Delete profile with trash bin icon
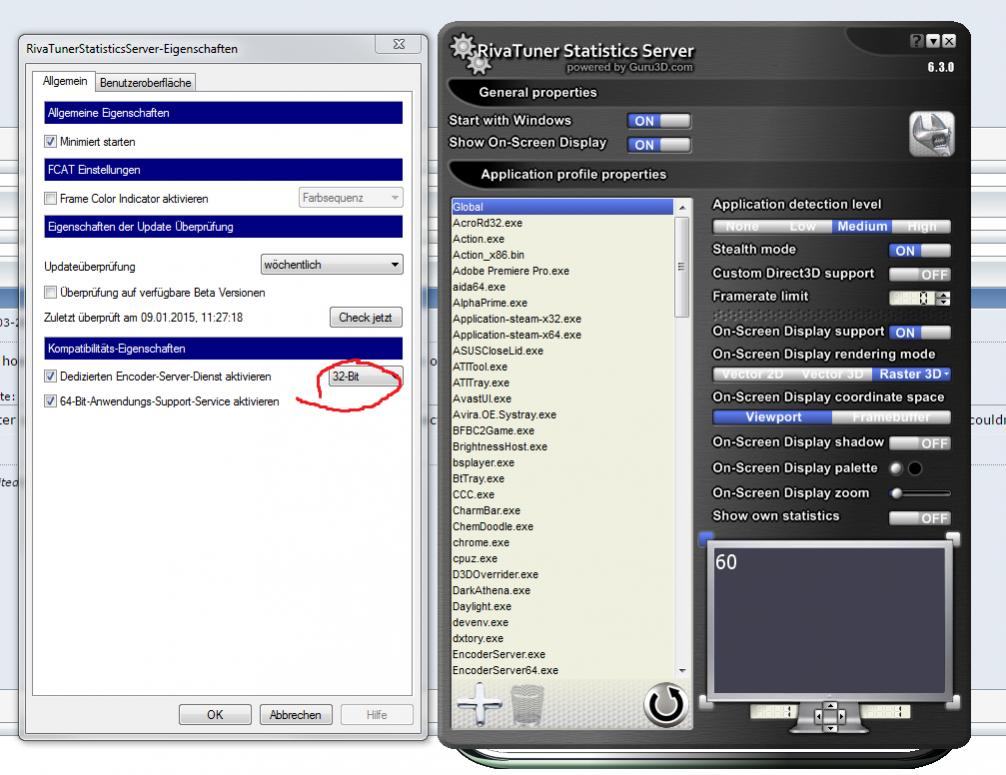Image resolution: width=1006 pixels, height=775 pixels. point(527,704)
